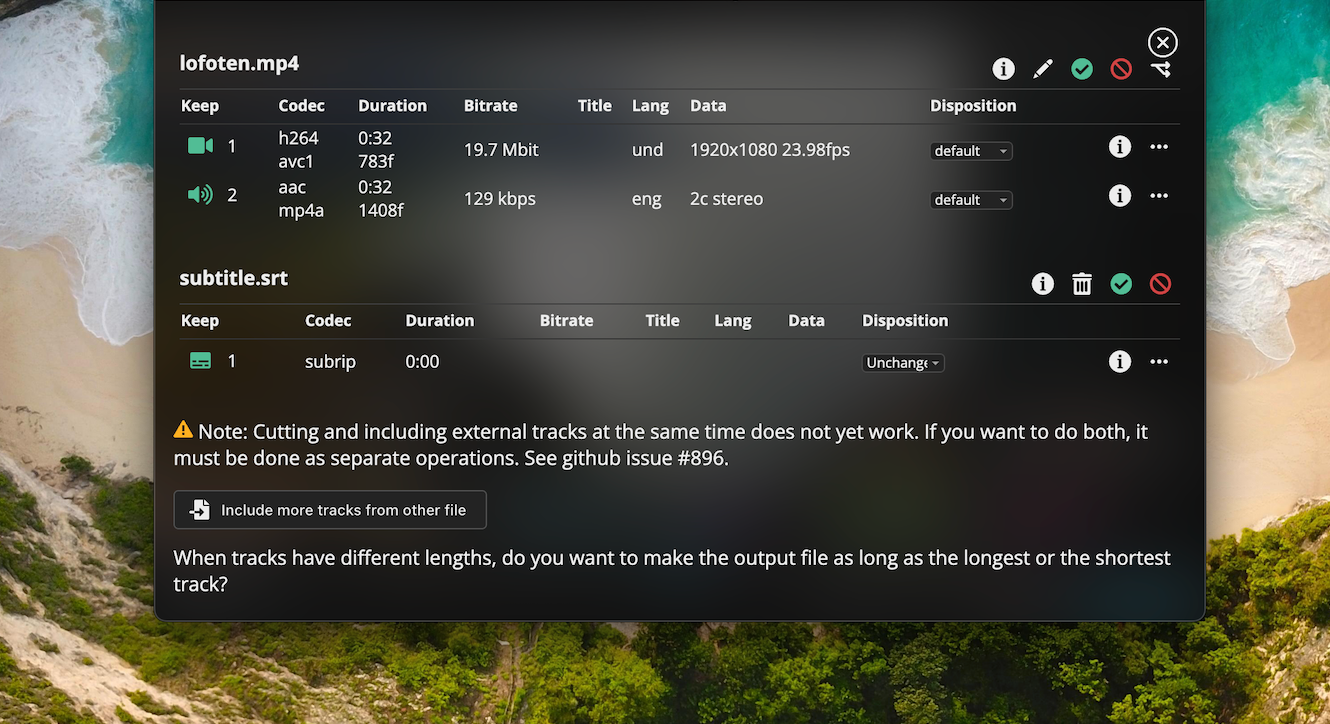Keep all tracks in lofoten.mp4
The height and width of the screenshot is (724, 1330).
point(1081,68)
